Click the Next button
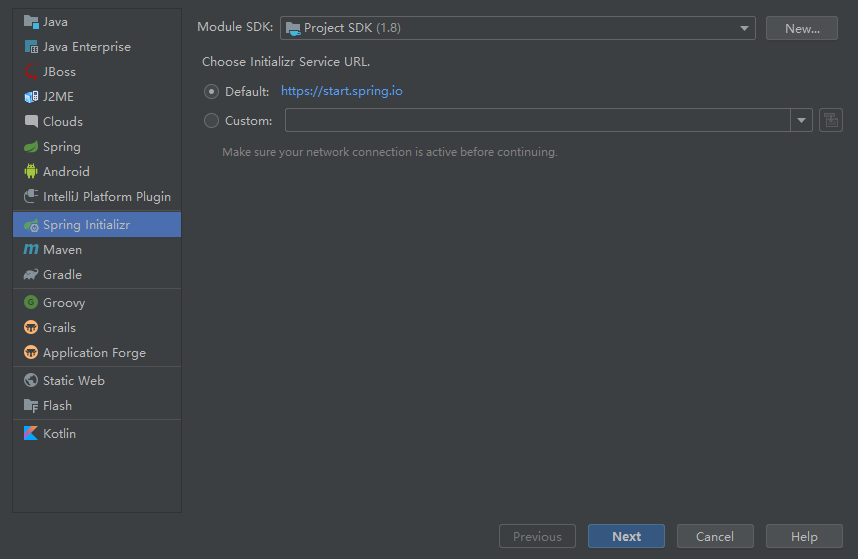The width and height of the screenshot is (858, 559). pos(626,537)
